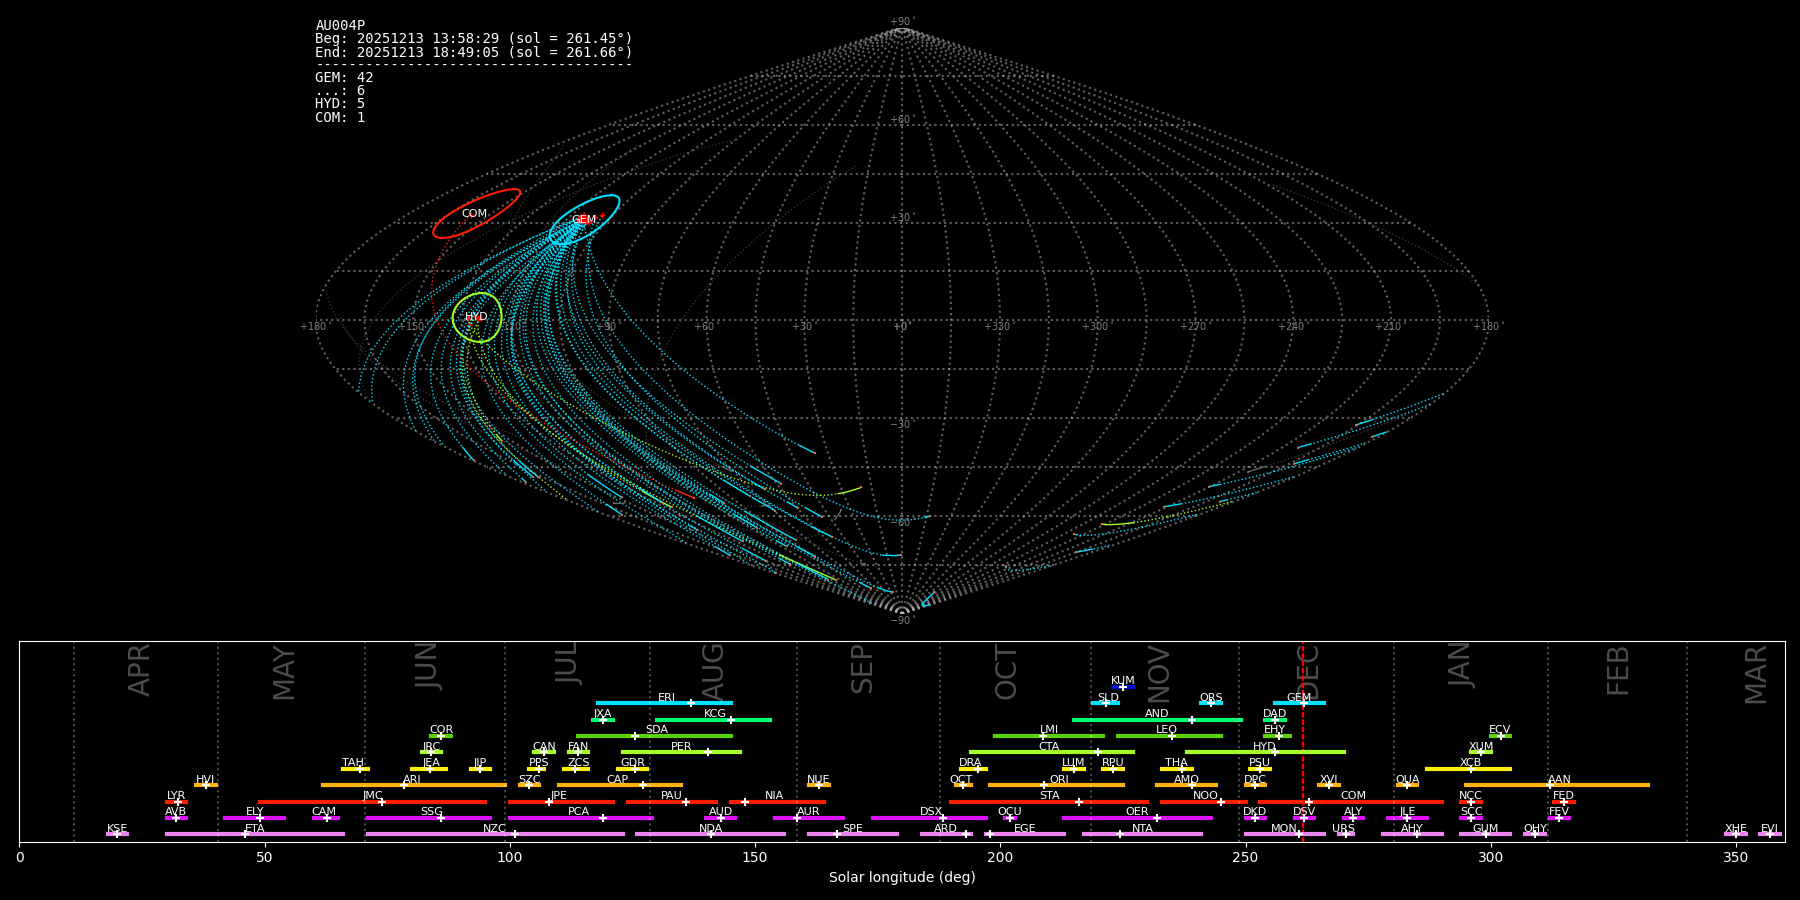Select the "COM: 1" count in the legend

[x=340, y=118]
